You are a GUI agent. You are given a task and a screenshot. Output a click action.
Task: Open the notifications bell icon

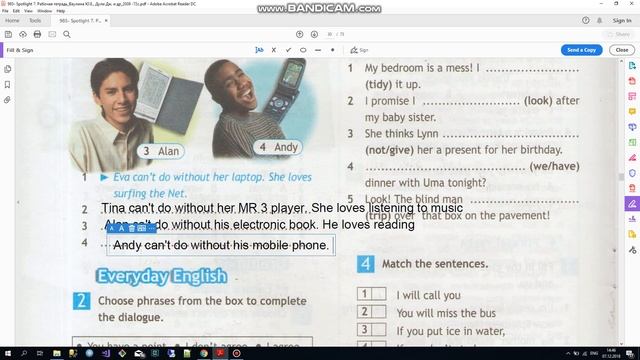click(x=600, y=20)
